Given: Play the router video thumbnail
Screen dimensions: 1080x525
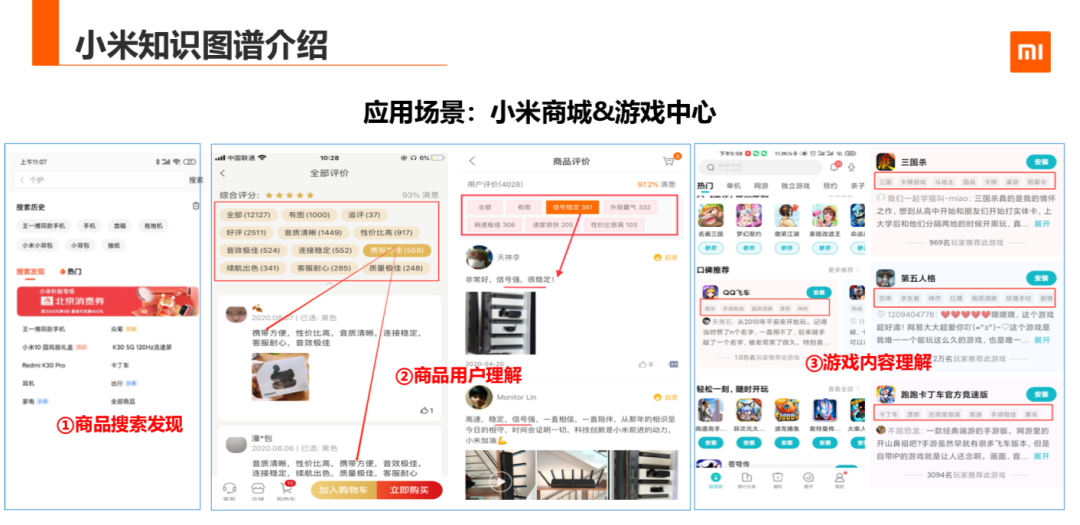Looking at the screenshot, I should [501, 480].
